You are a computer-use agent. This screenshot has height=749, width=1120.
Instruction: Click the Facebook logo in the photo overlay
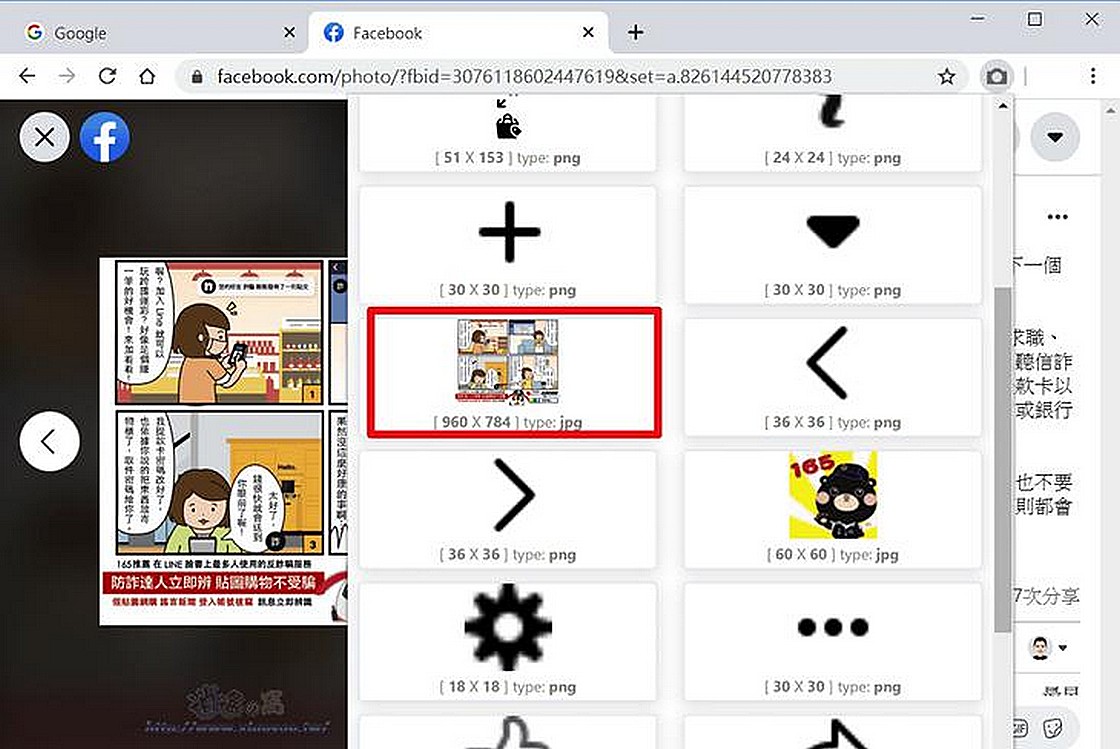(x=104, y=136)
